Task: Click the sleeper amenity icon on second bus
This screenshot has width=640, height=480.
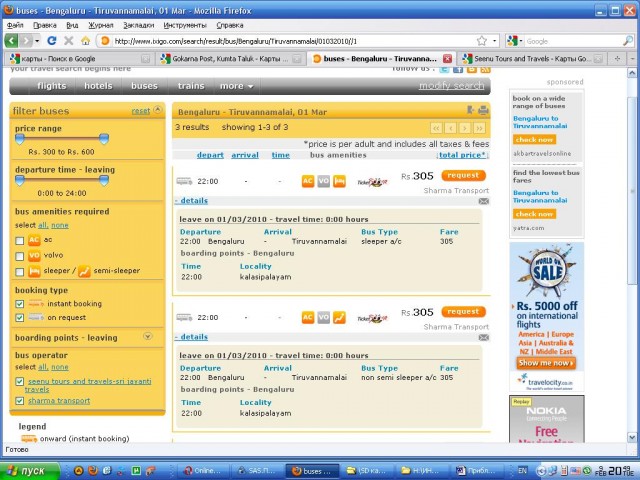Action: (339, 318)
